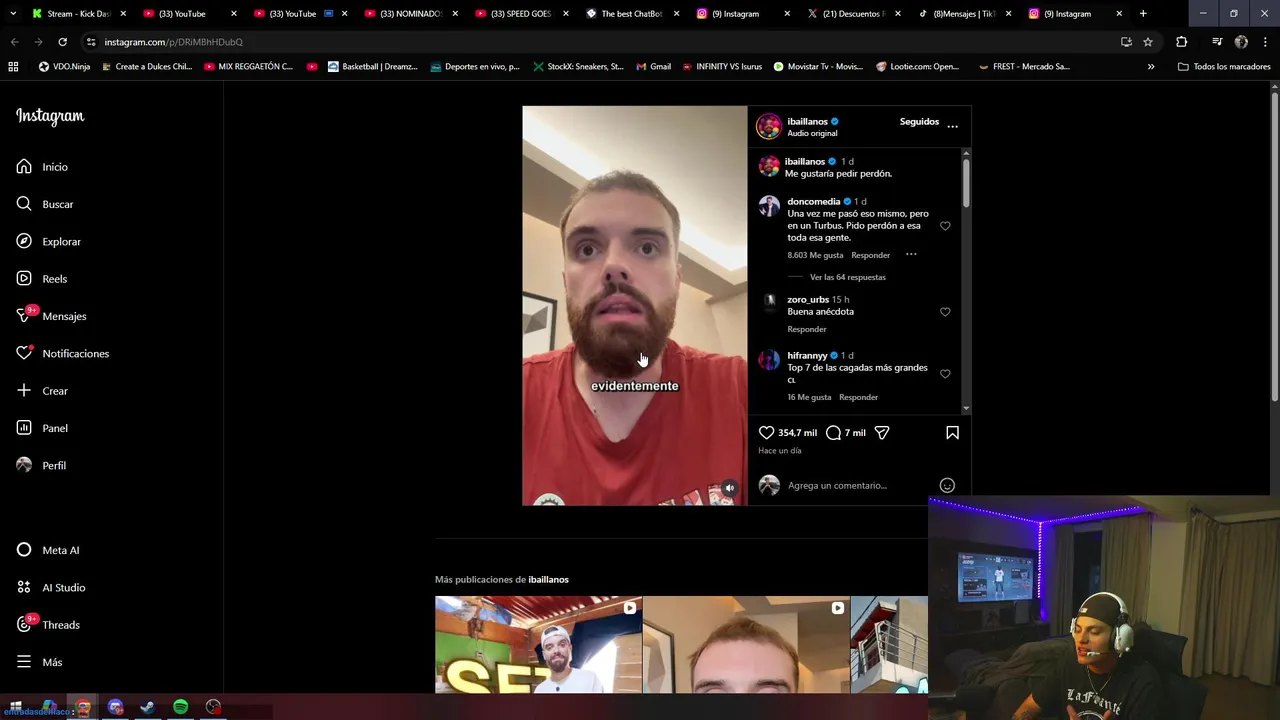Go back in browser history
The width and height of the screenshot is (1280, 720).
click(x=14, y=42)
